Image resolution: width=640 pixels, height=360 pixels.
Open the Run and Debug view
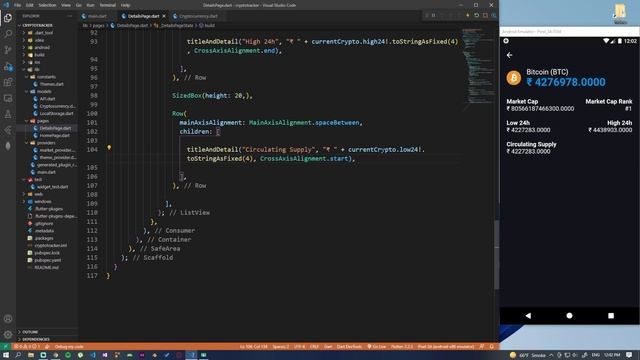(8, 66)
